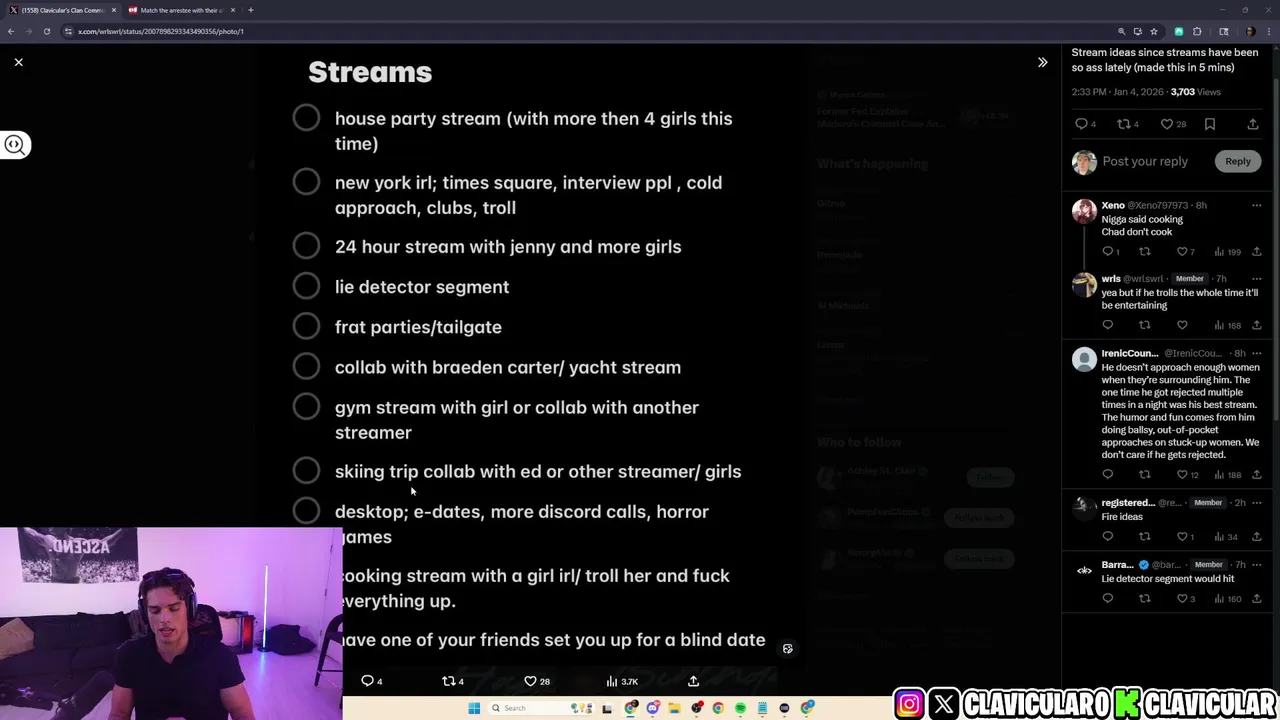
Task: Open more options on IrenicCoun's comment
Action: tap(1257, 353)
